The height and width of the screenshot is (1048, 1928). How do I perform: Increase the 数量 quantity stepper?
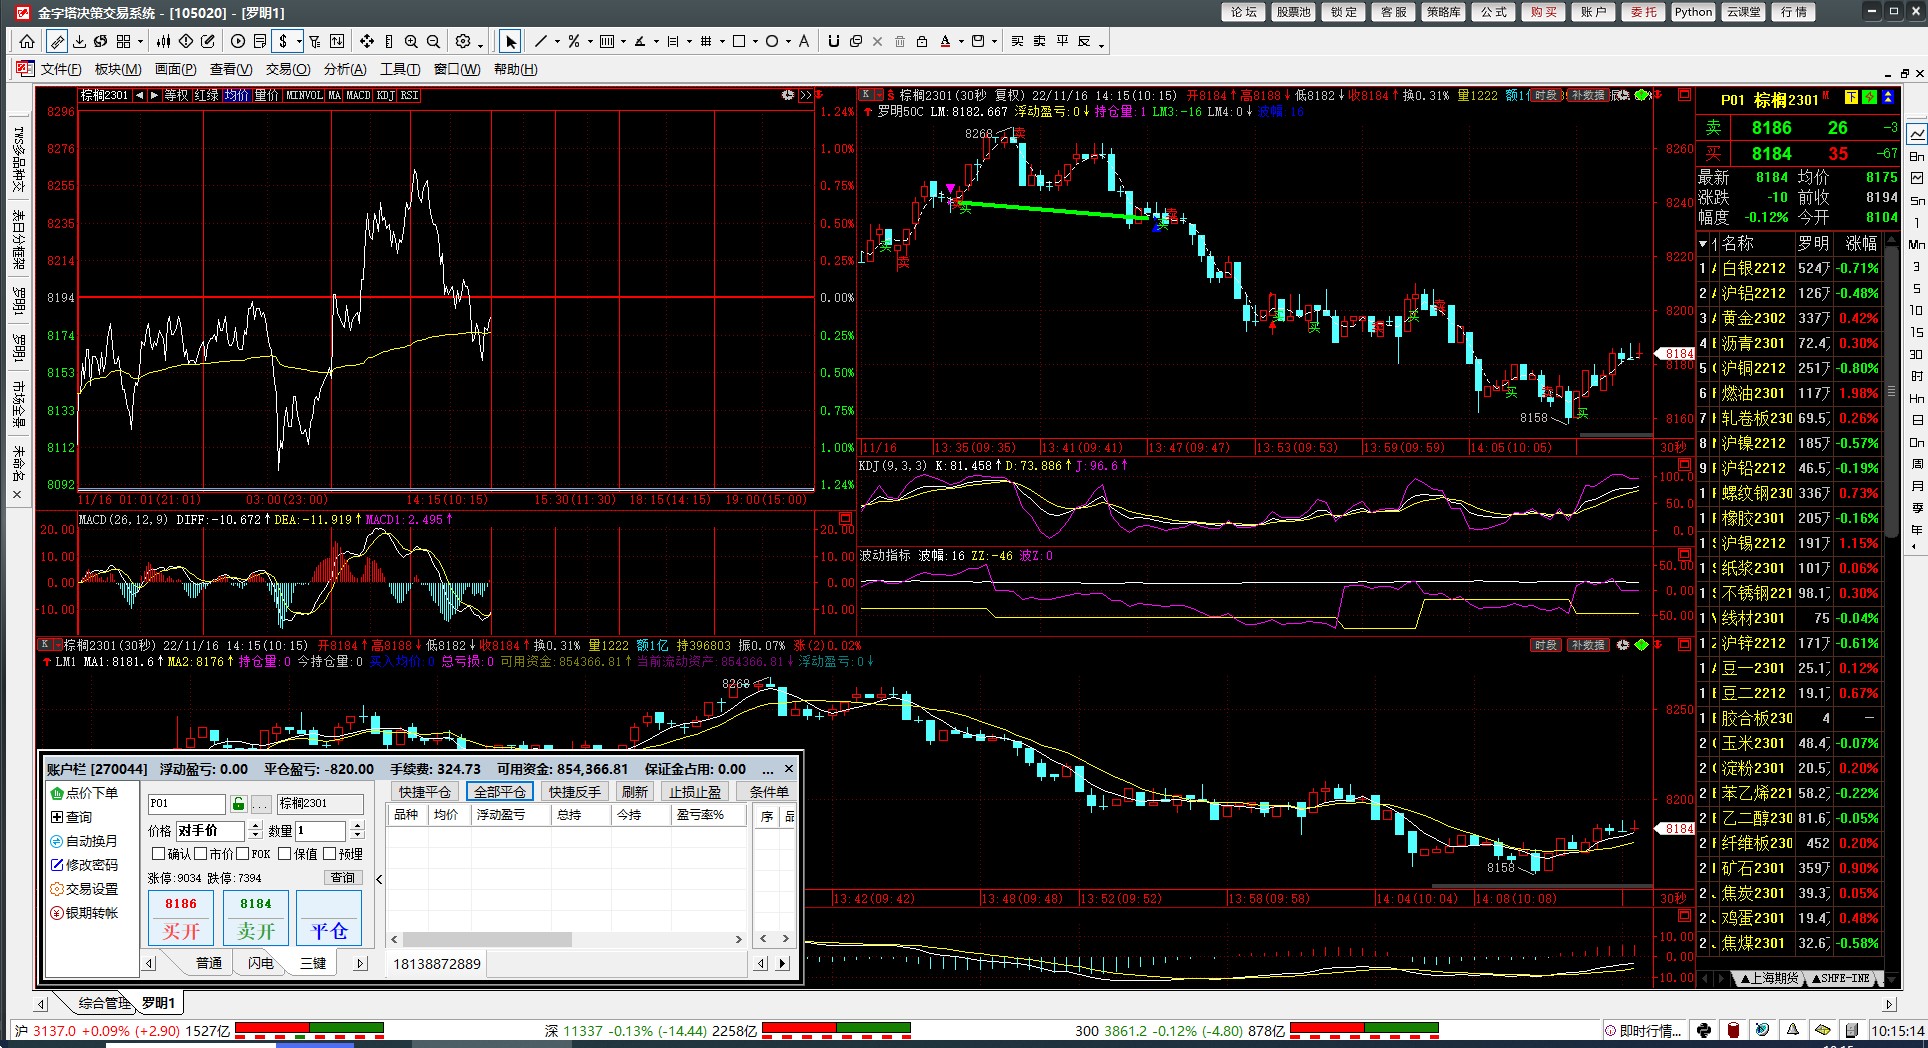point(358,826)
